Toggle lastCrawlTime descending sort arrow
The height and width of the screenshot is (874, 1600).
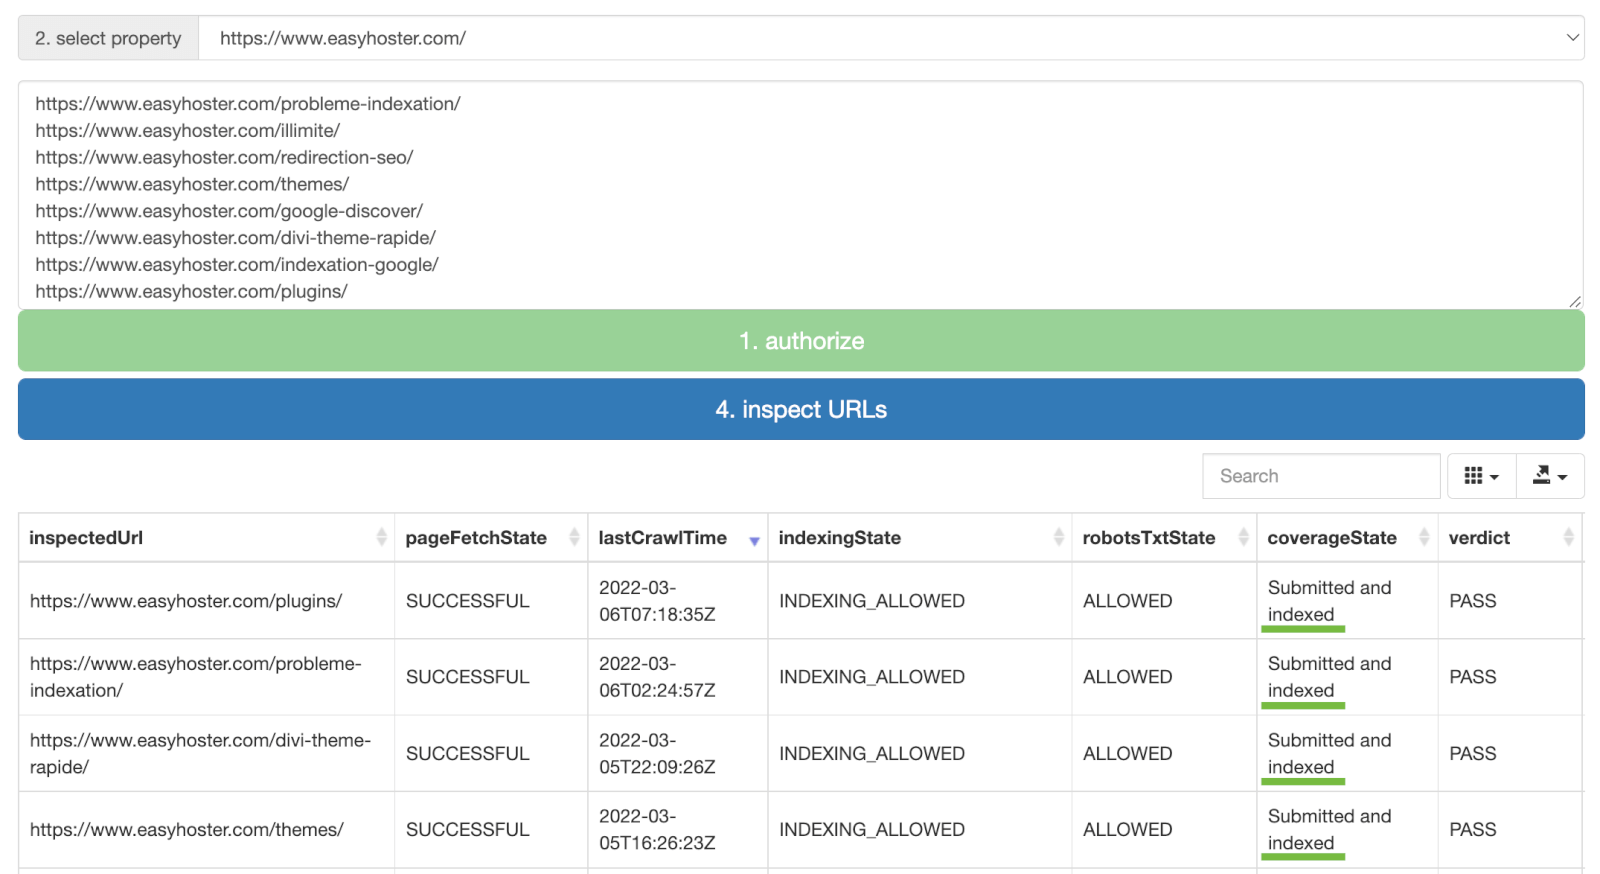(x=754, y=540)
